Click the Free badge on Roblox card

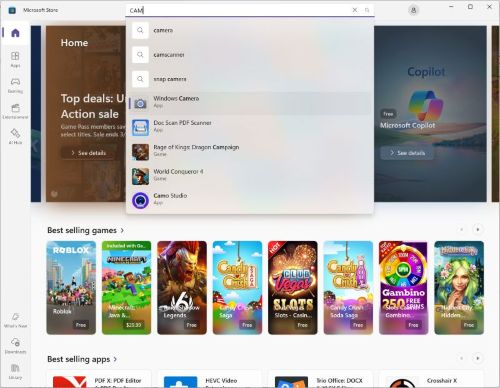(81, 325)
